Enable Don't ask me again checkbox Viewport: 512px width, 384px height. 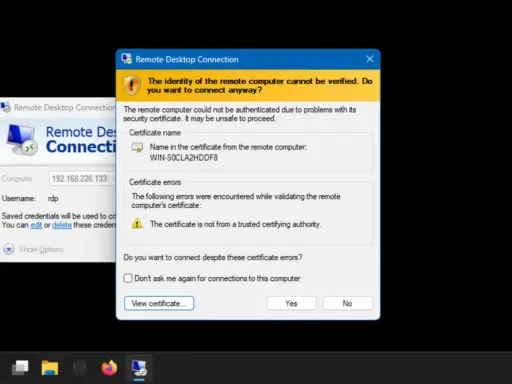click(128, 278)
